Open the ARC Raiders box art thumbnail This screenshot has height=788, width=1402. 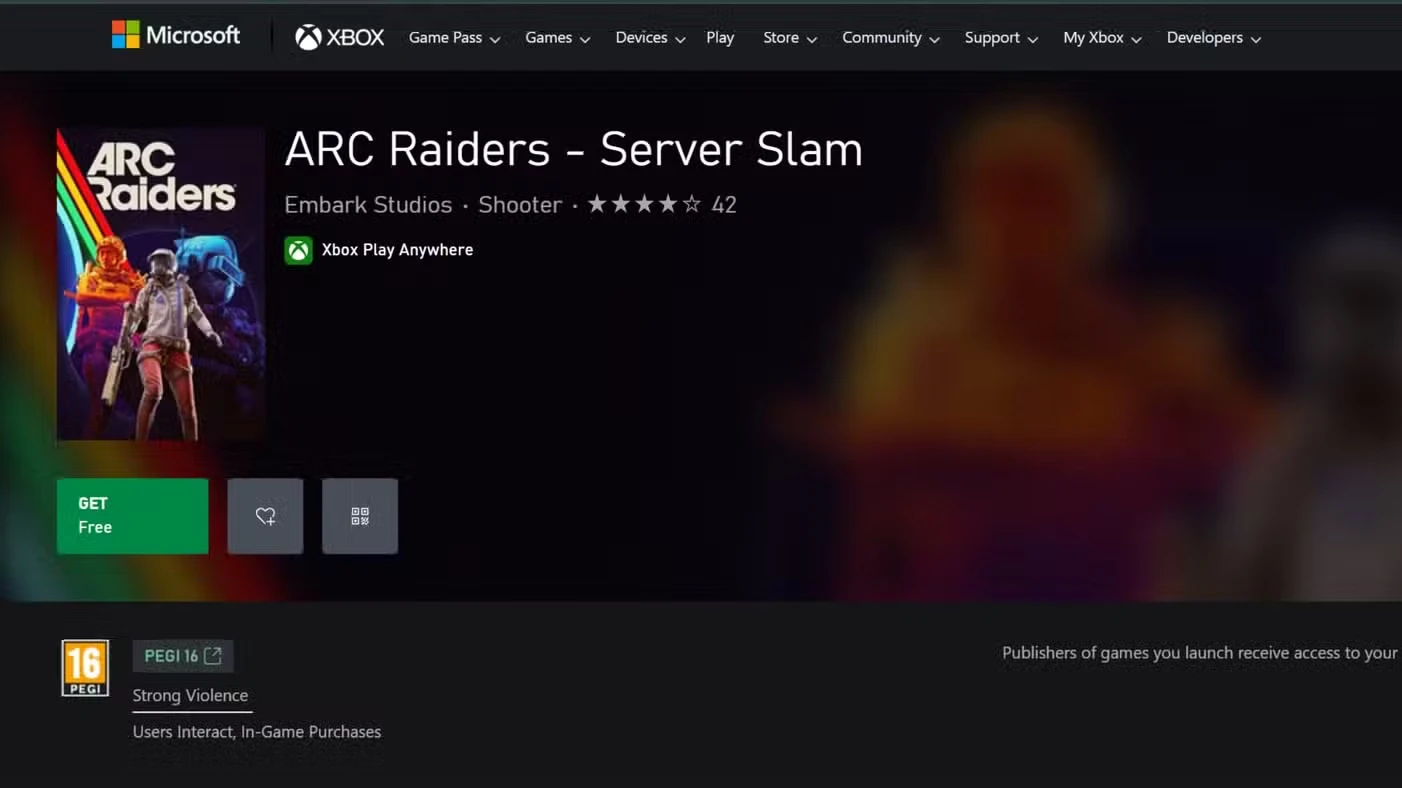coord(160,284)
